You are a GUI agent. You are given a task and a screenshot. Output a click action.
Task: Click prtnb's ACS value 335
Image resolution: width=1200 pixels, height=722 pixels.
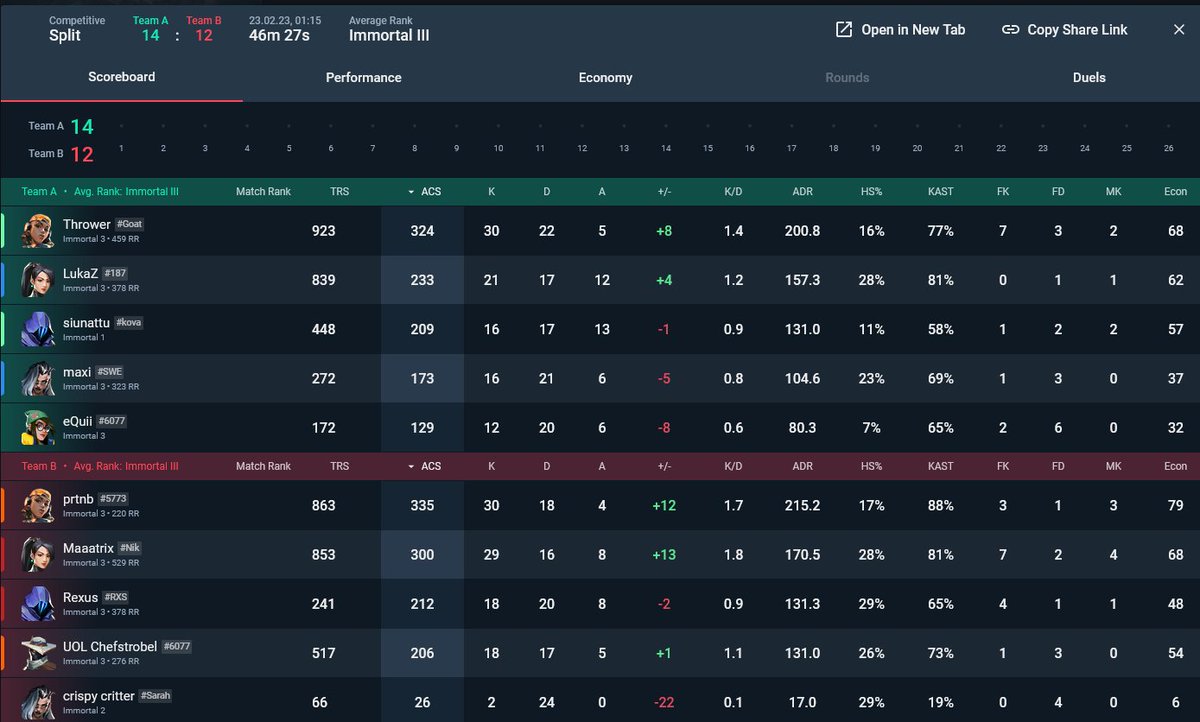(x=423, y=506)
